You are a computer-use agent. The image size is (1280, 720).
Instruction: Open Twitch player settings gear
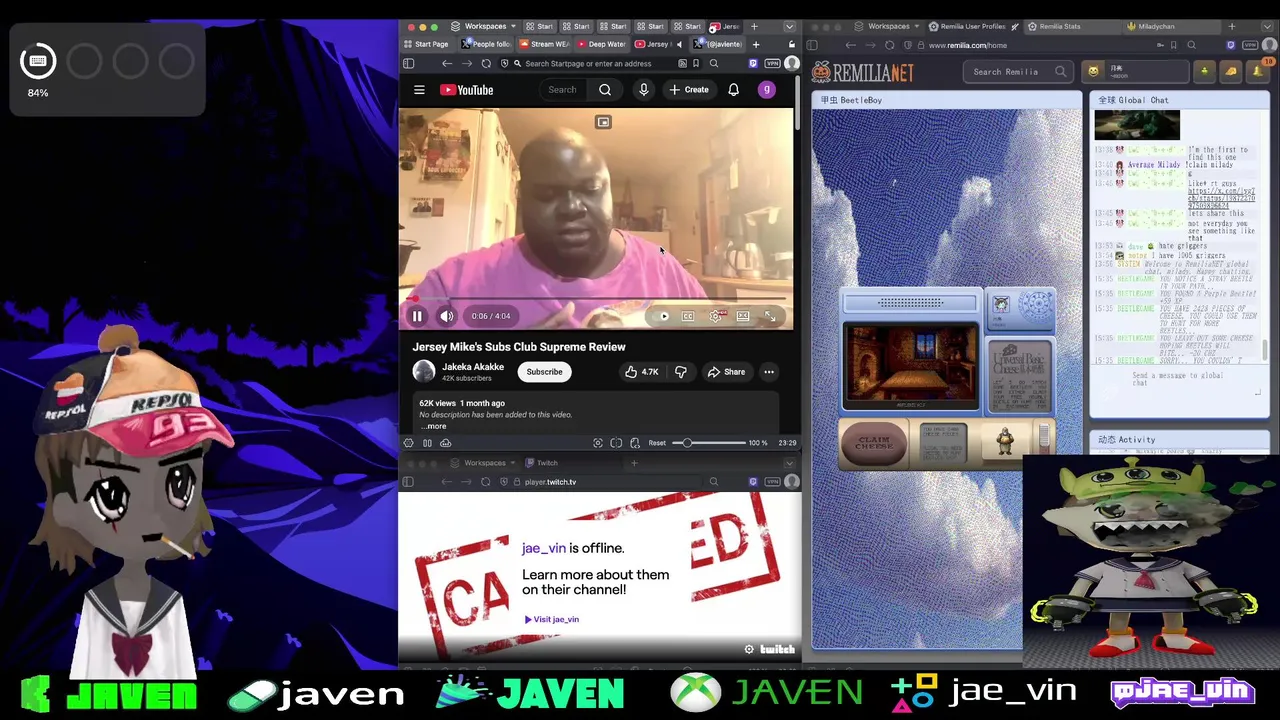tap(749, 649)
